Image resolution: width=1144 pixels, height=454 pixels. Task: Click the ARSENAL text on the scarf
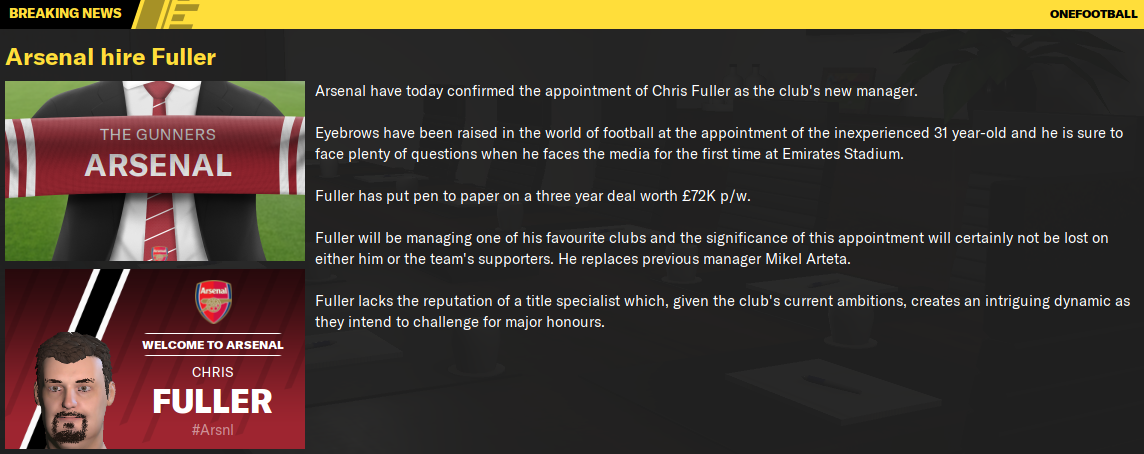point(157,165)
